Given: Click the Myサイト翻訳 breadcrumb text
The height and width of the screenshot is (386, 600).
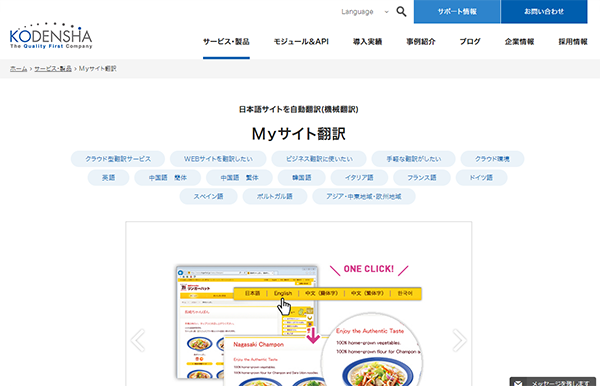Looking at the screenshot, I should (x=98, y=69).
